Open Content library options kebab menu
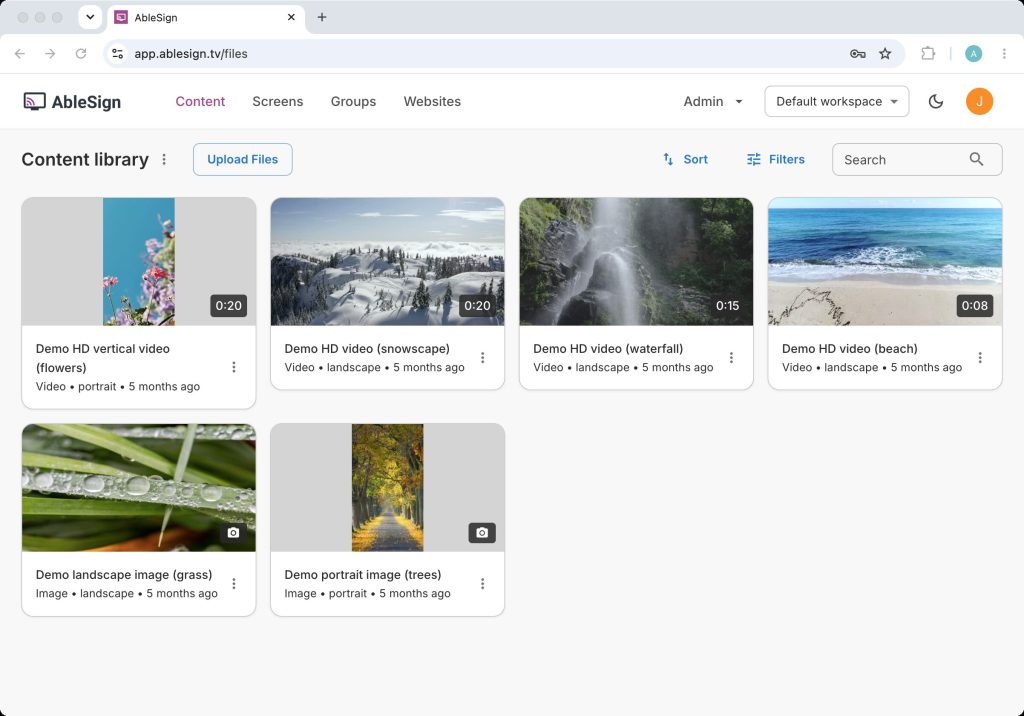 pos(164,159)
